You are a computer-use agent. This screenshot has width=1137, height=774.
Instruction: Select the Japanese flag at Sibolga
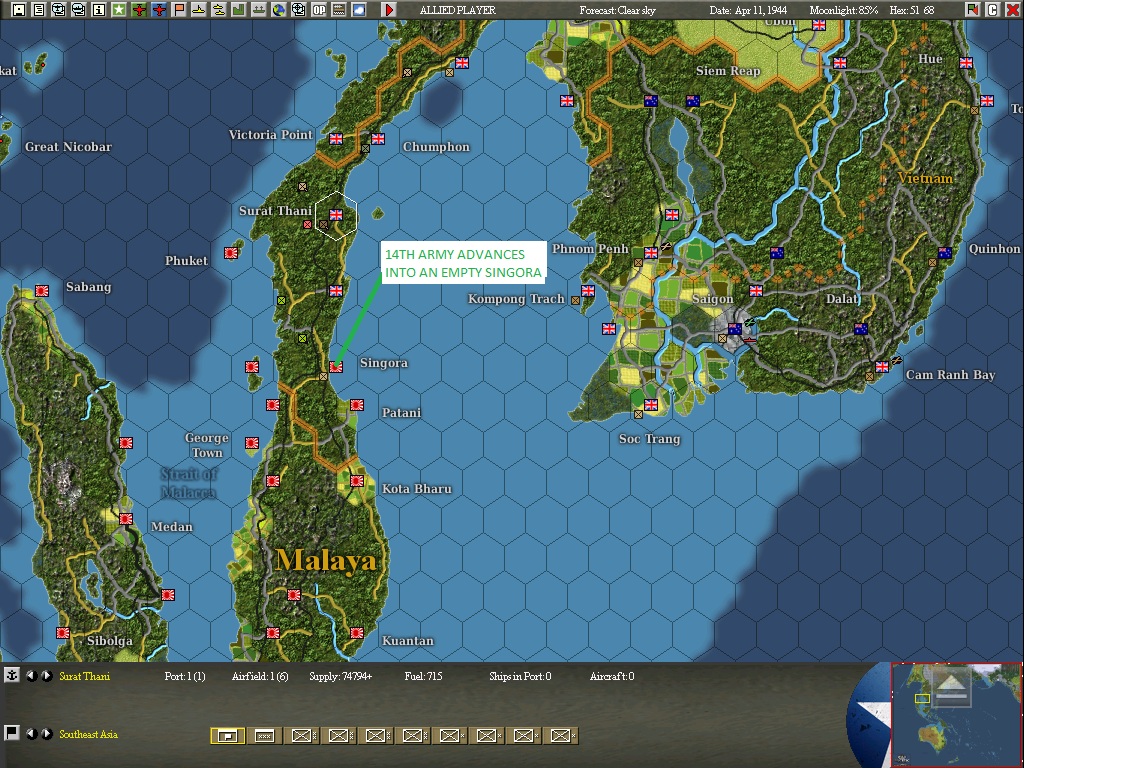[63, 633]
